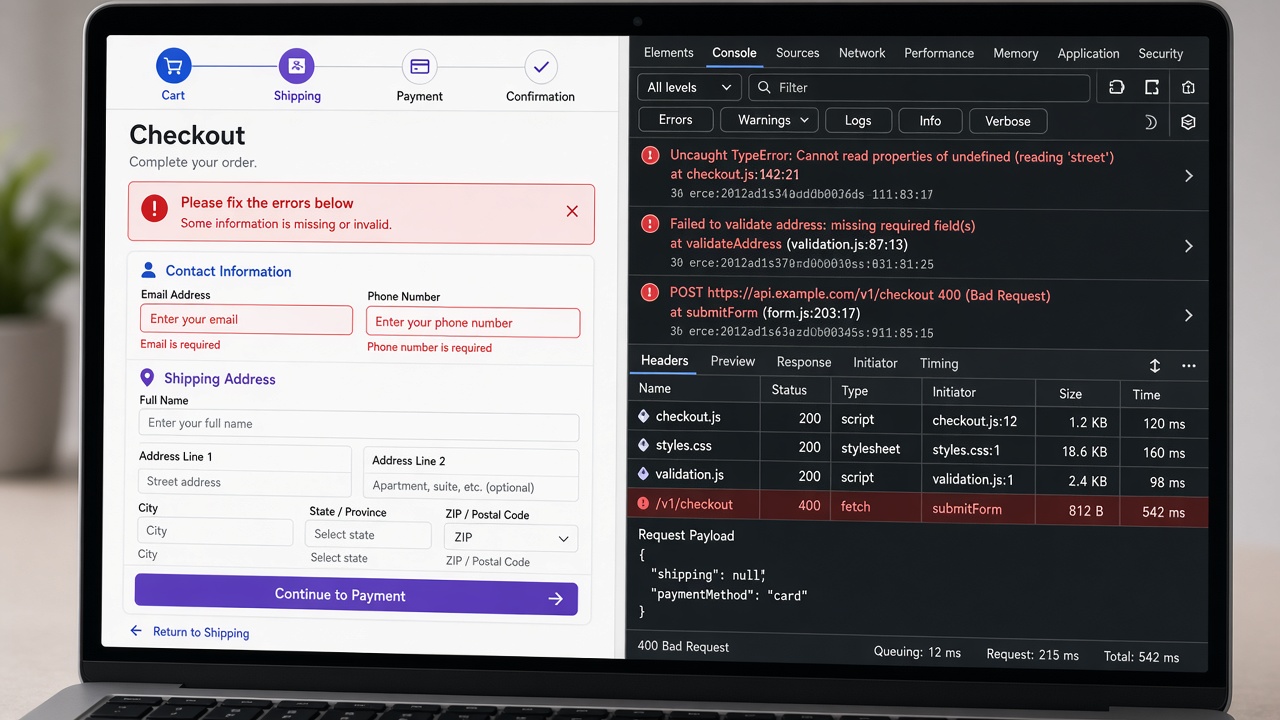Image resolution: width=1280 pixels, height=720 pixels.
Task: Select the Console tab
Action: click(734, 53)
